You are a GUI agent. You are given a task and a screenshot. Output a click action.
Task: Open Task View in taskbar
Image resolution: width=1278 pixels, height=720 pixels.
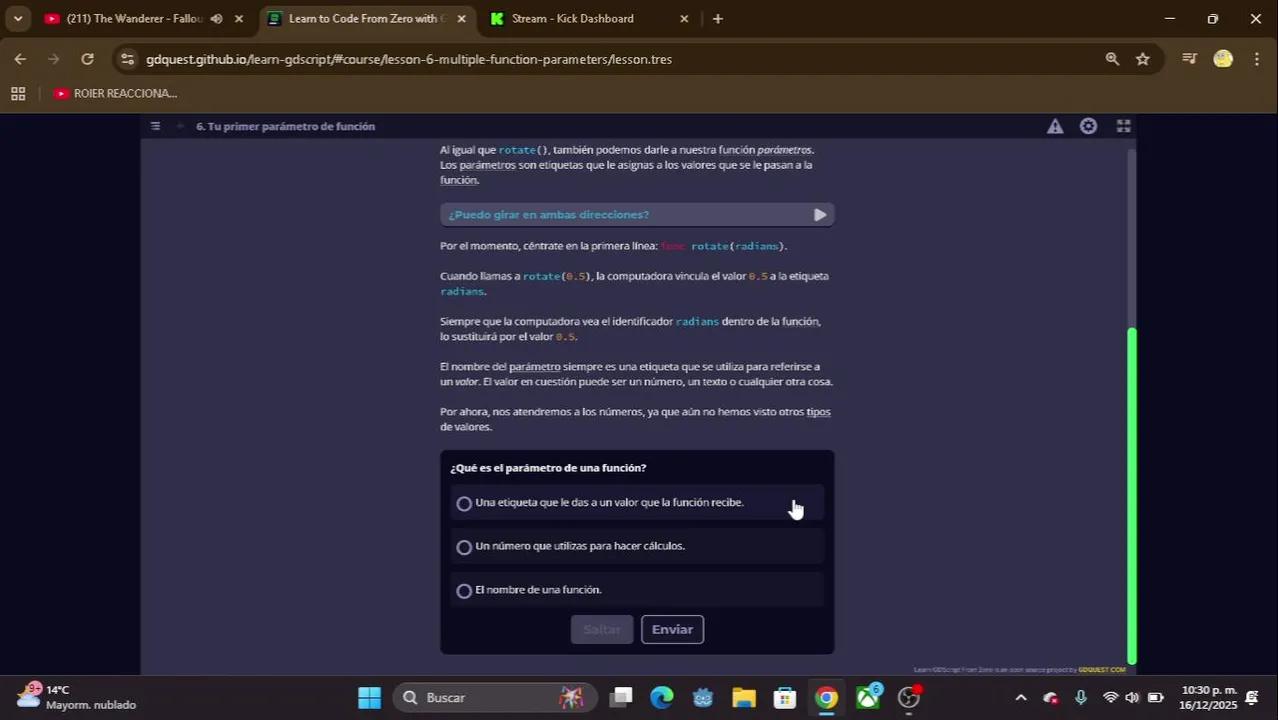(622, 698)
